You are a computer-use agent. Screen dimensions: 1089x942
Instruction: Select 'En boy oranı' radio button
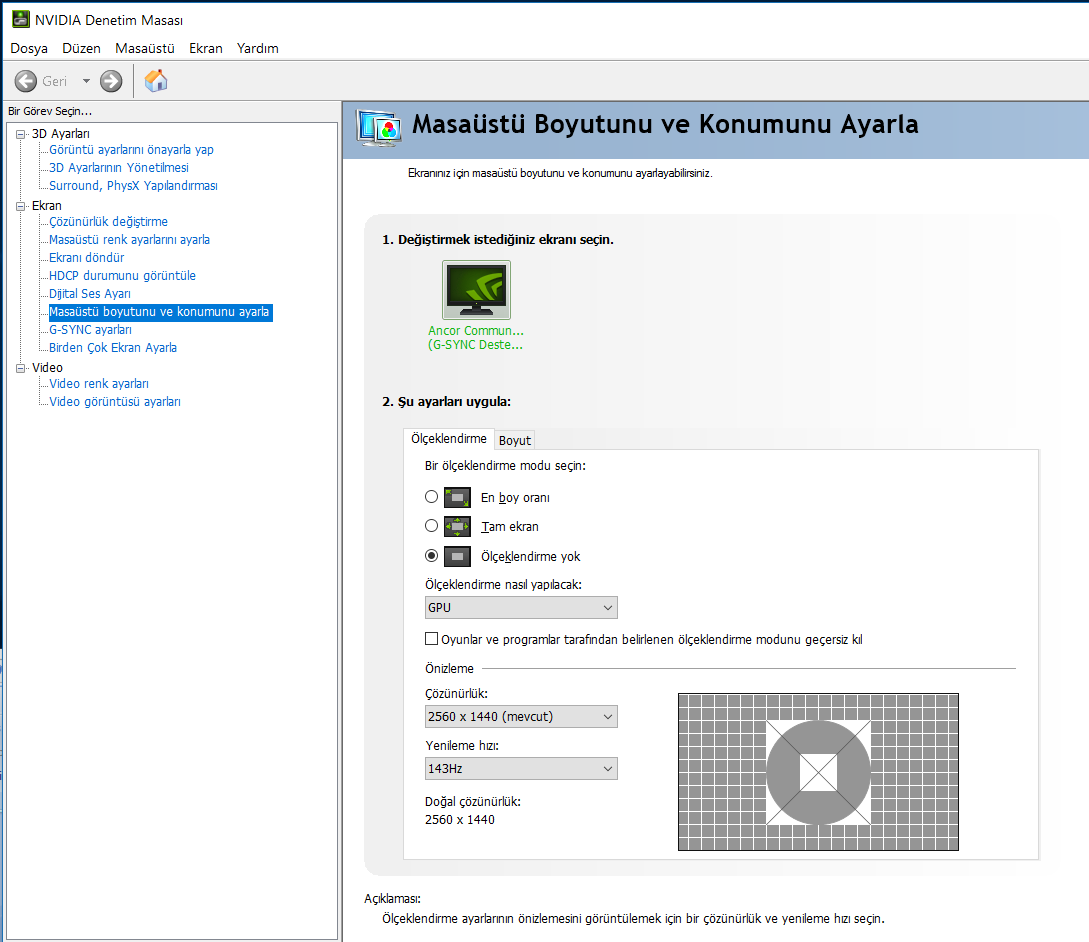pyautogui.click(x=431, y=497)
